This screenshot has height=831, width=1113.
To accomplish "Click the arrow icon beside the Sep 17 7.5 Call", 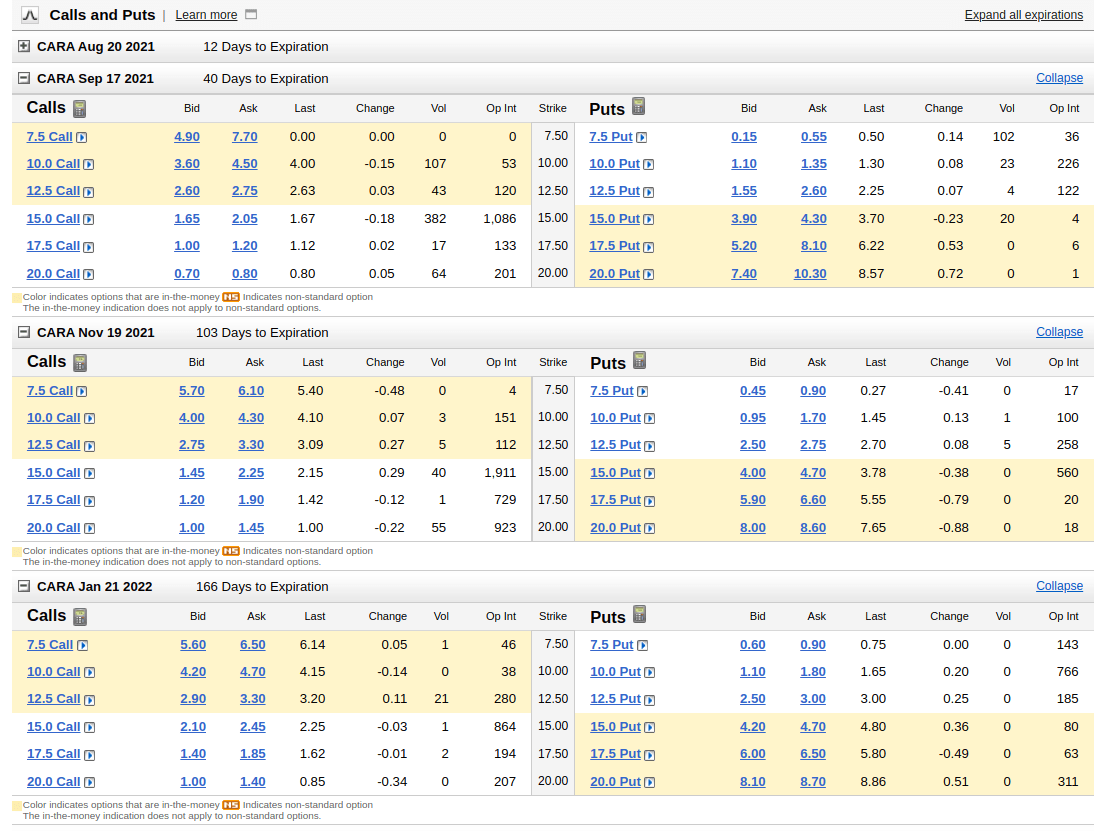I will click(x=82, y=138).
